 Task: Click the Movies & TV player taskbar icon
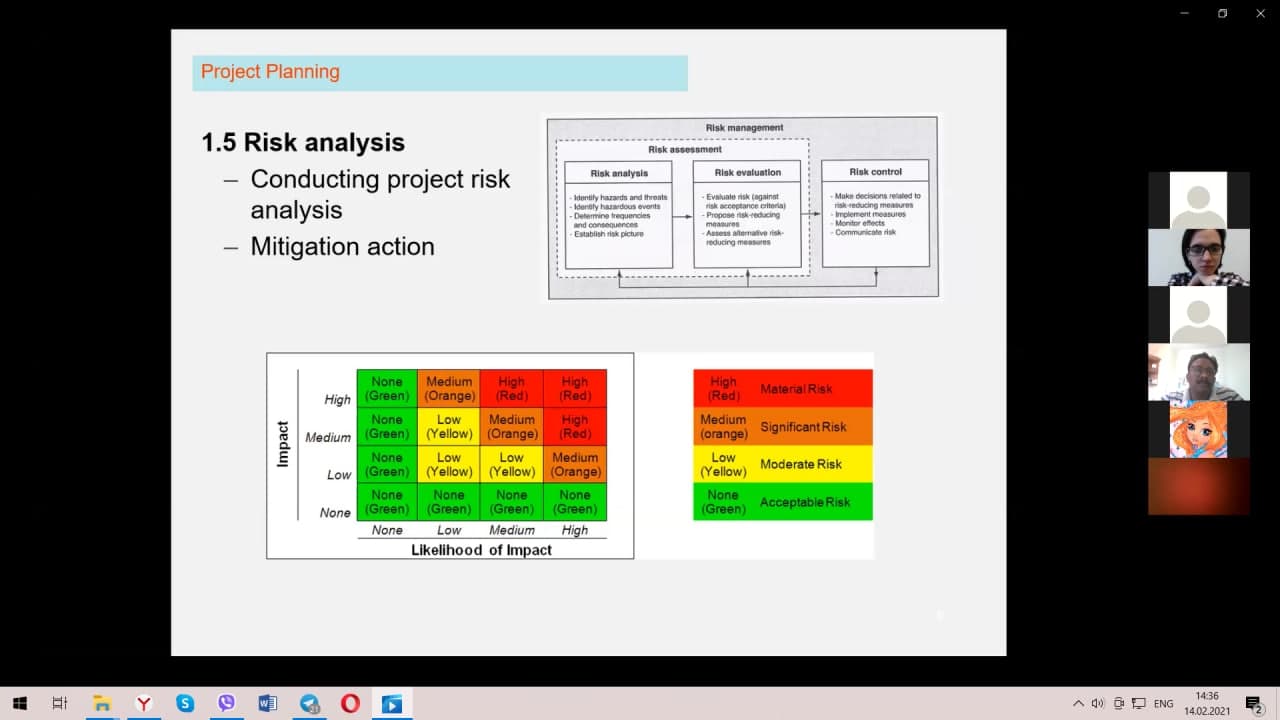pos(391,704)
